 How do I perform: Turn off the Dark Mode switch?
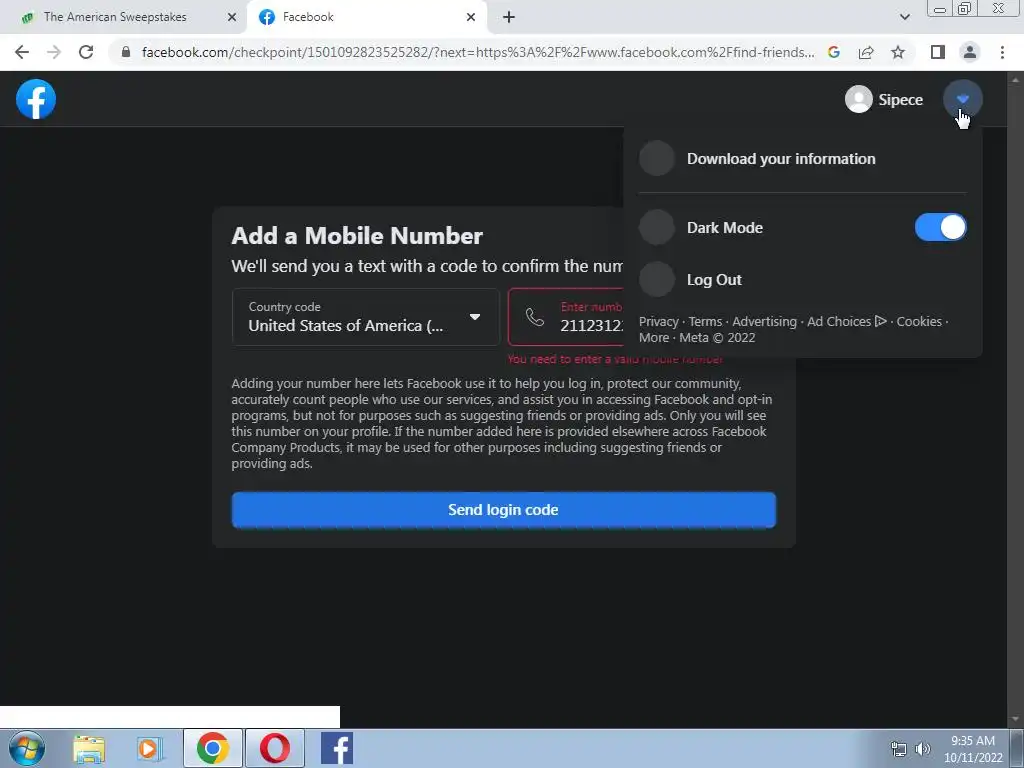[x=940, y=227]
